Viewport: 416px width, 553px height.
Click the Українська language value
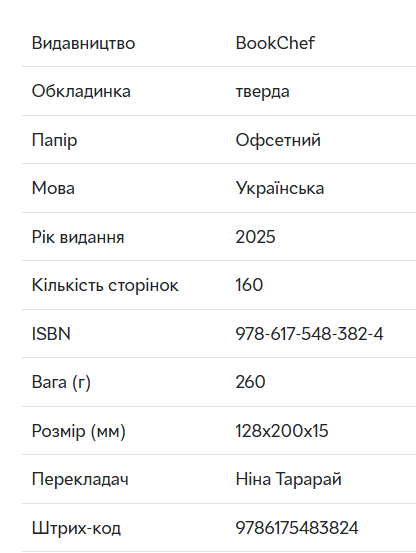[280, 188]
